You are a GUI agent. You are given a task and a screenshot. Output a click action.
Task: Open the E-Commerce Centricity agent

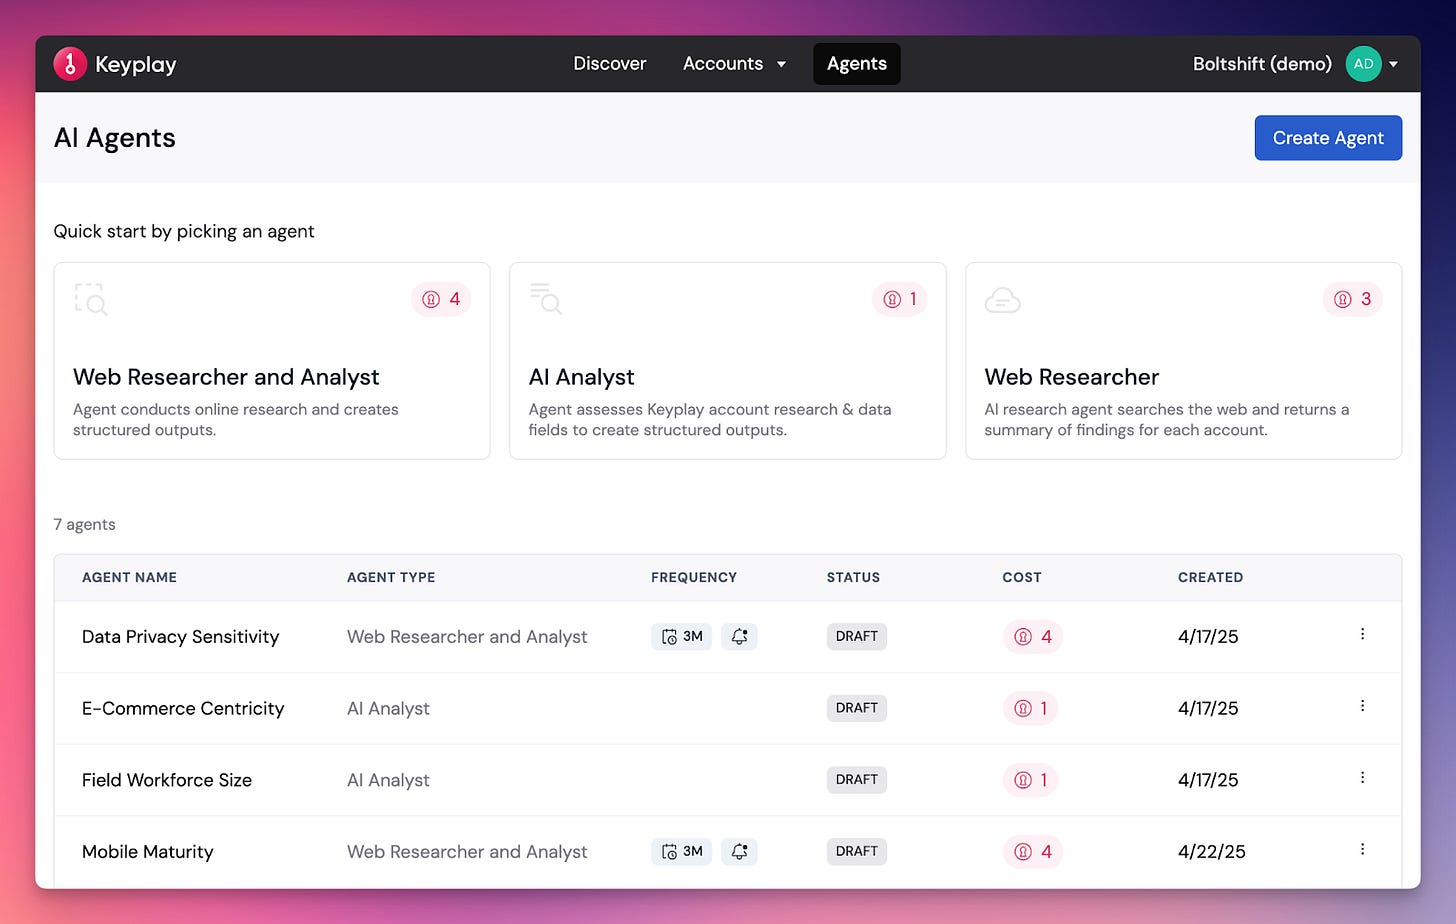coord(183,709)
